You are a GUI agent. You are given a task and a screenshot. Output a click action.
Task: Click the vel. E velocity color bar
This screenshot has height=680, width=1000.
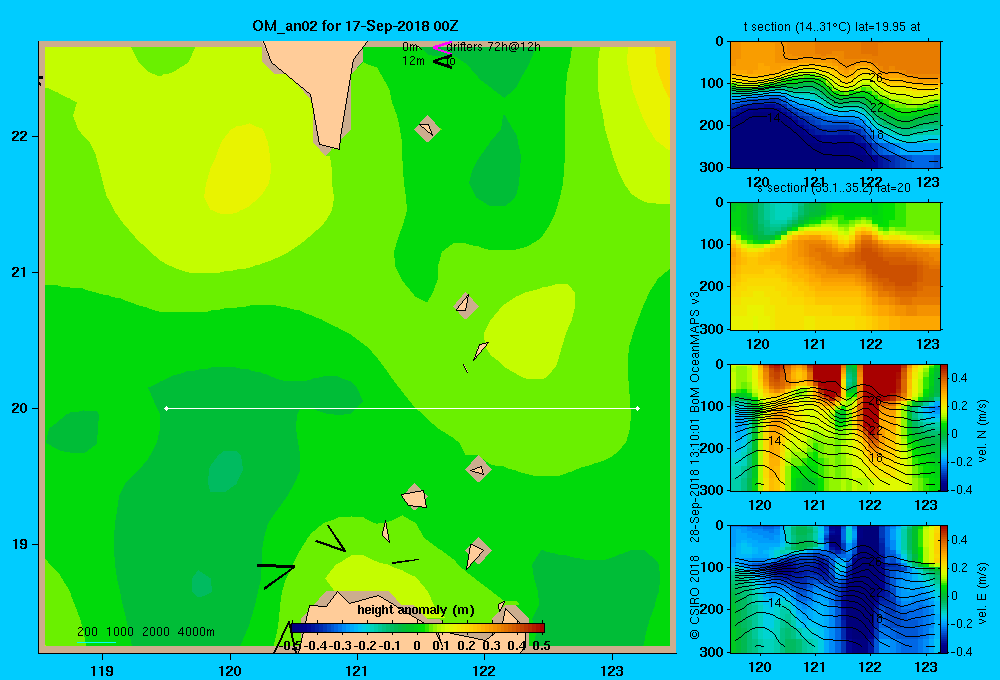click(944, 589)
